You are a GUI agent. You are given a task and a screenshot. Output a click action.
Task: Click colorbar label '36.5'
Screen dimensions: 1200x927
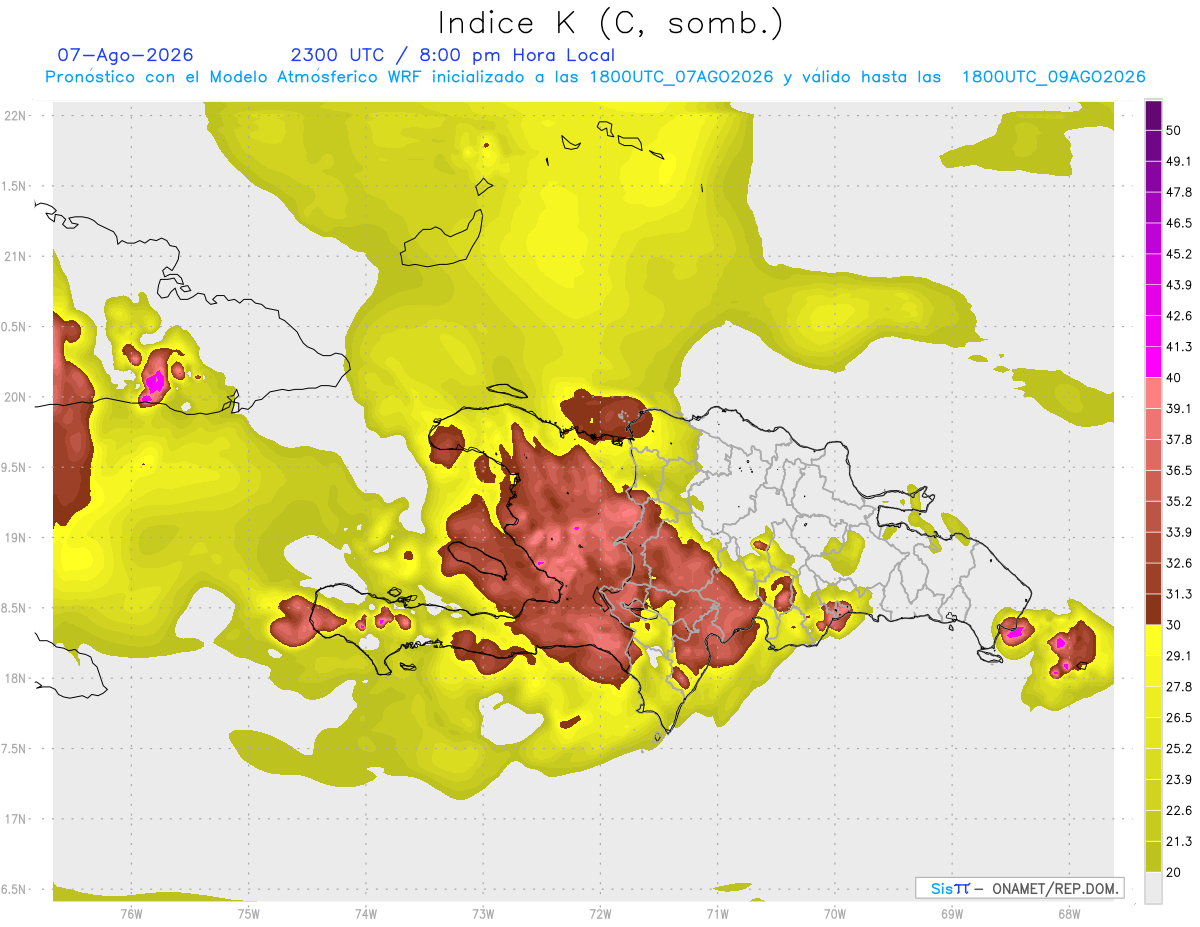(1179, 470)
